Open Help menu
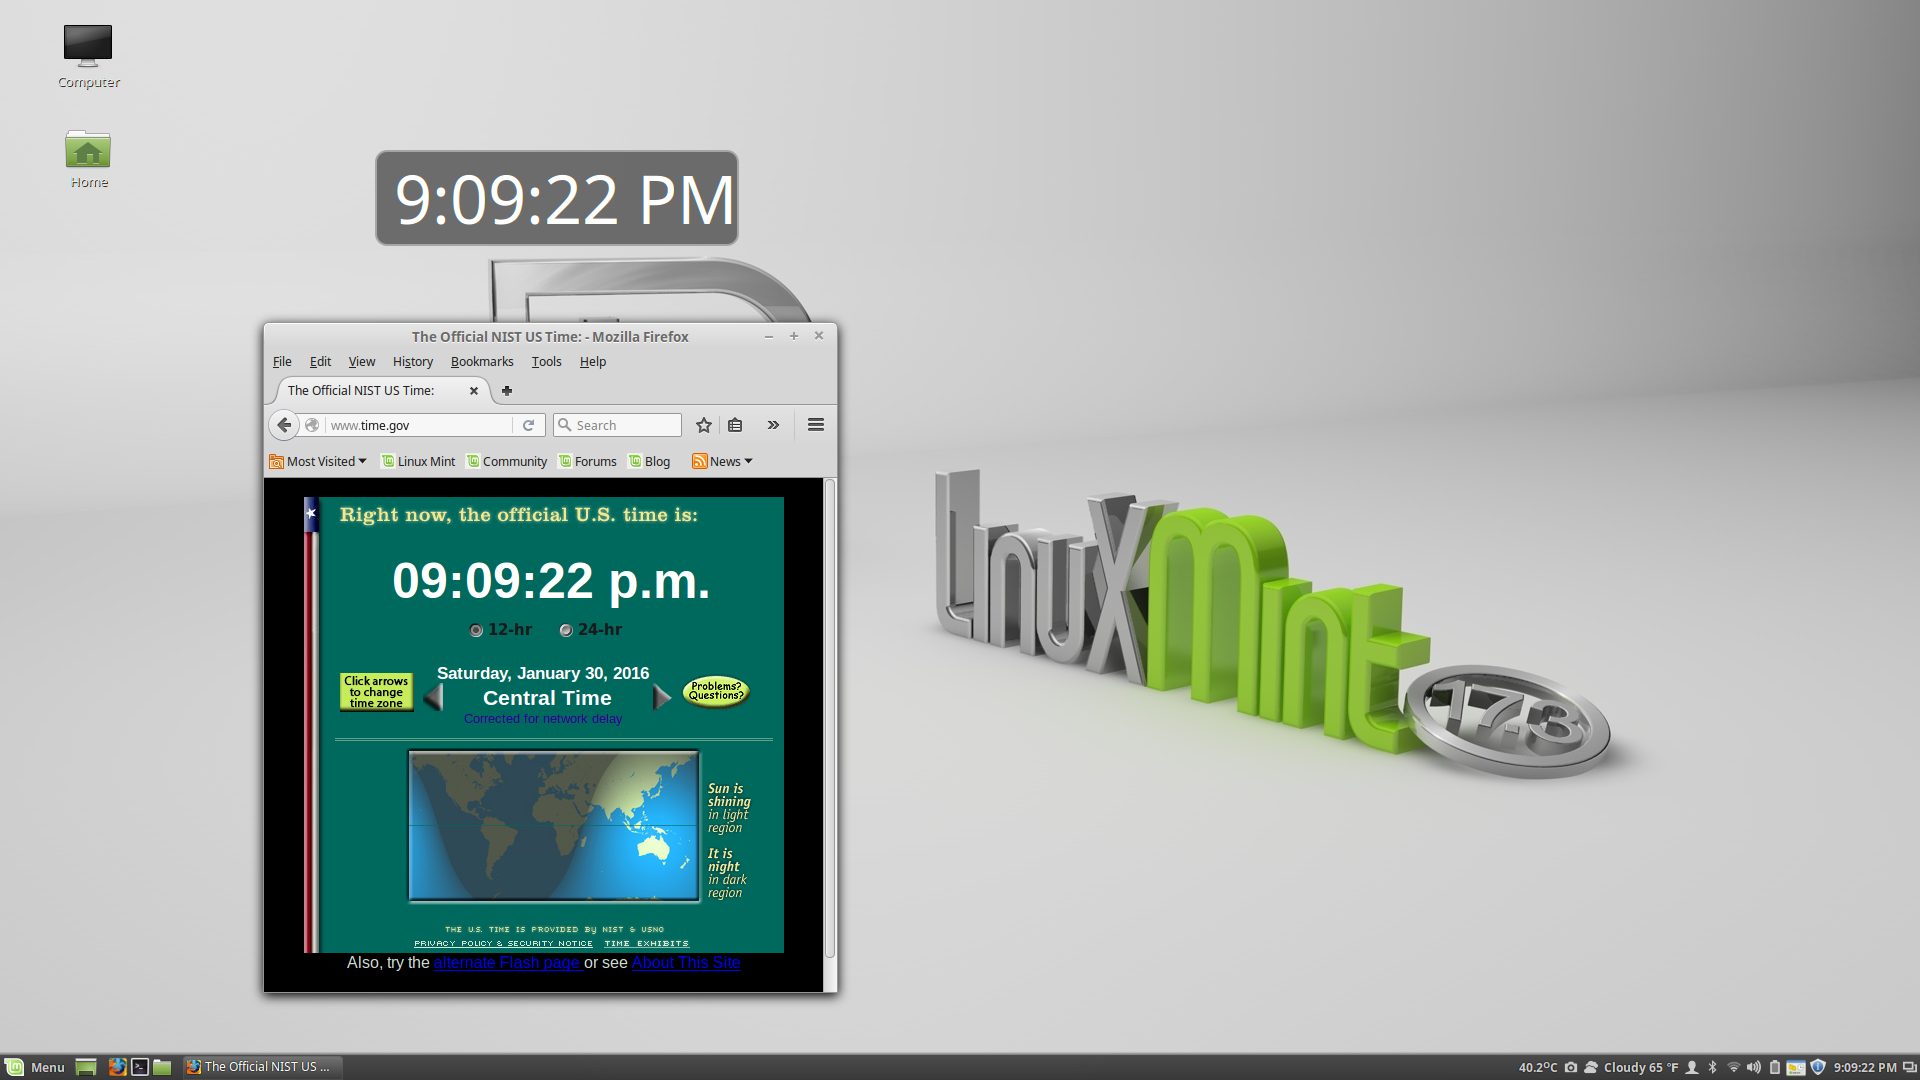Screen dimensions: 1920x1080 (x=593, y=362)
